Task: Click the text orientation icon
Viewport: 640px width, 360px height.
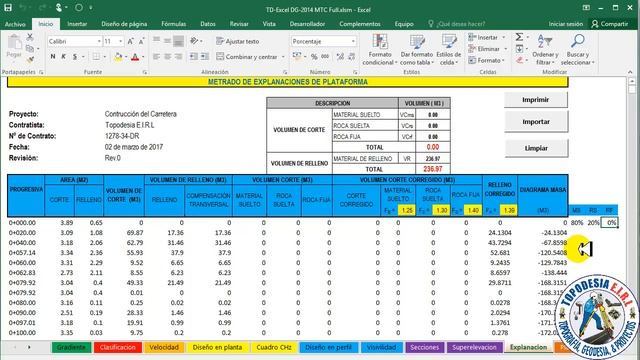Action: pyautogui.click(x=194, y=41)
